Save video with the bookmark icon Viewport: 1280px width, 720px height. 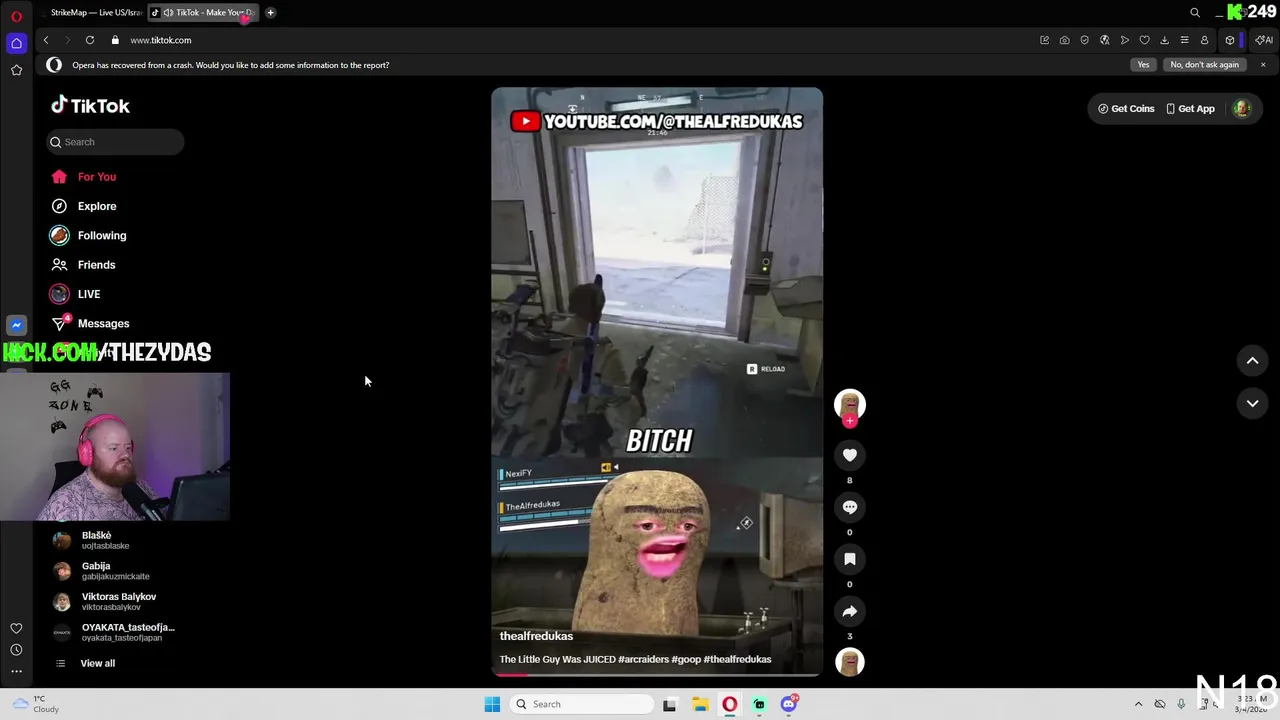pos(850,559)
